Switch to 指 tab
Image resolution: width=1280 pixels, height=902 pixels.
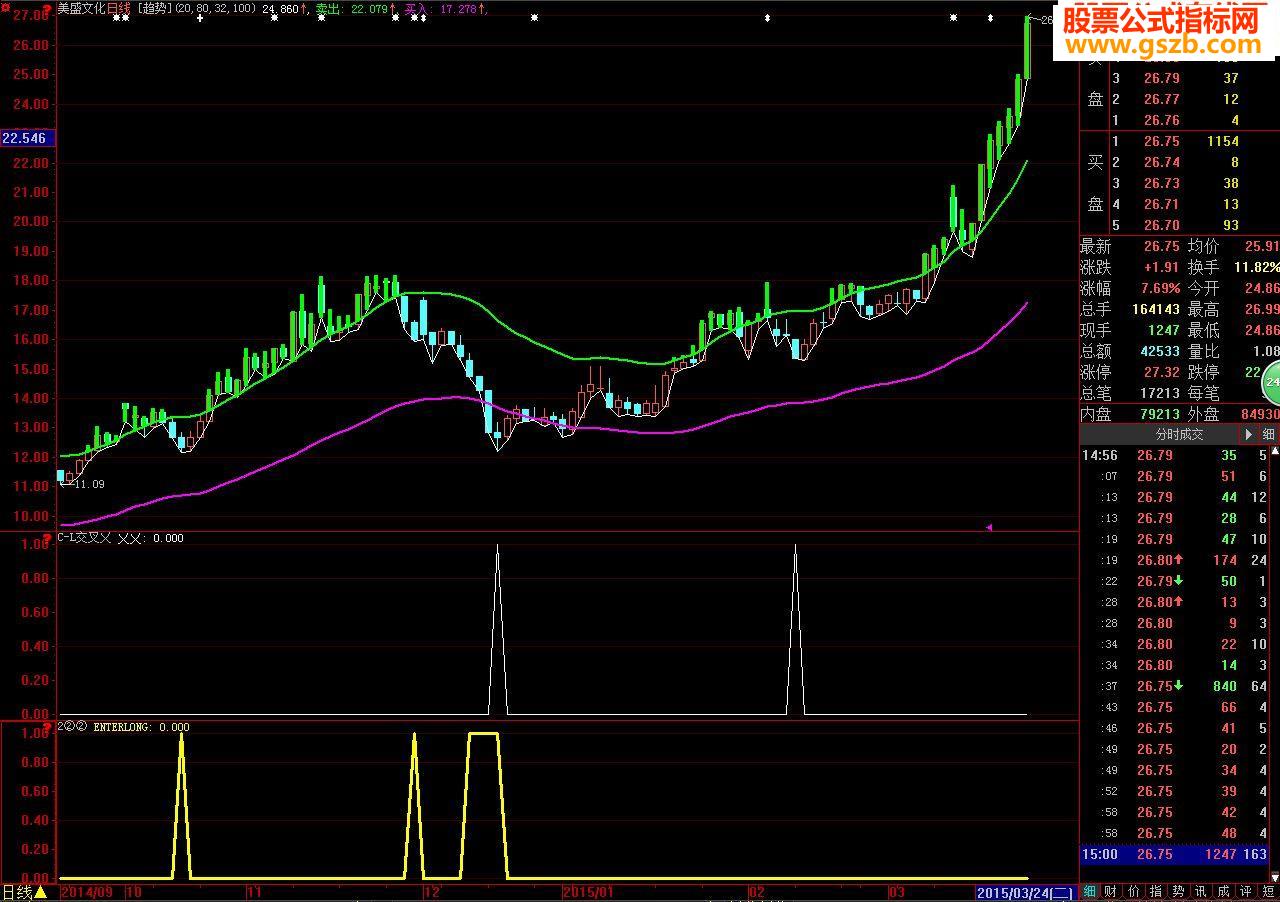(1156, 891)
